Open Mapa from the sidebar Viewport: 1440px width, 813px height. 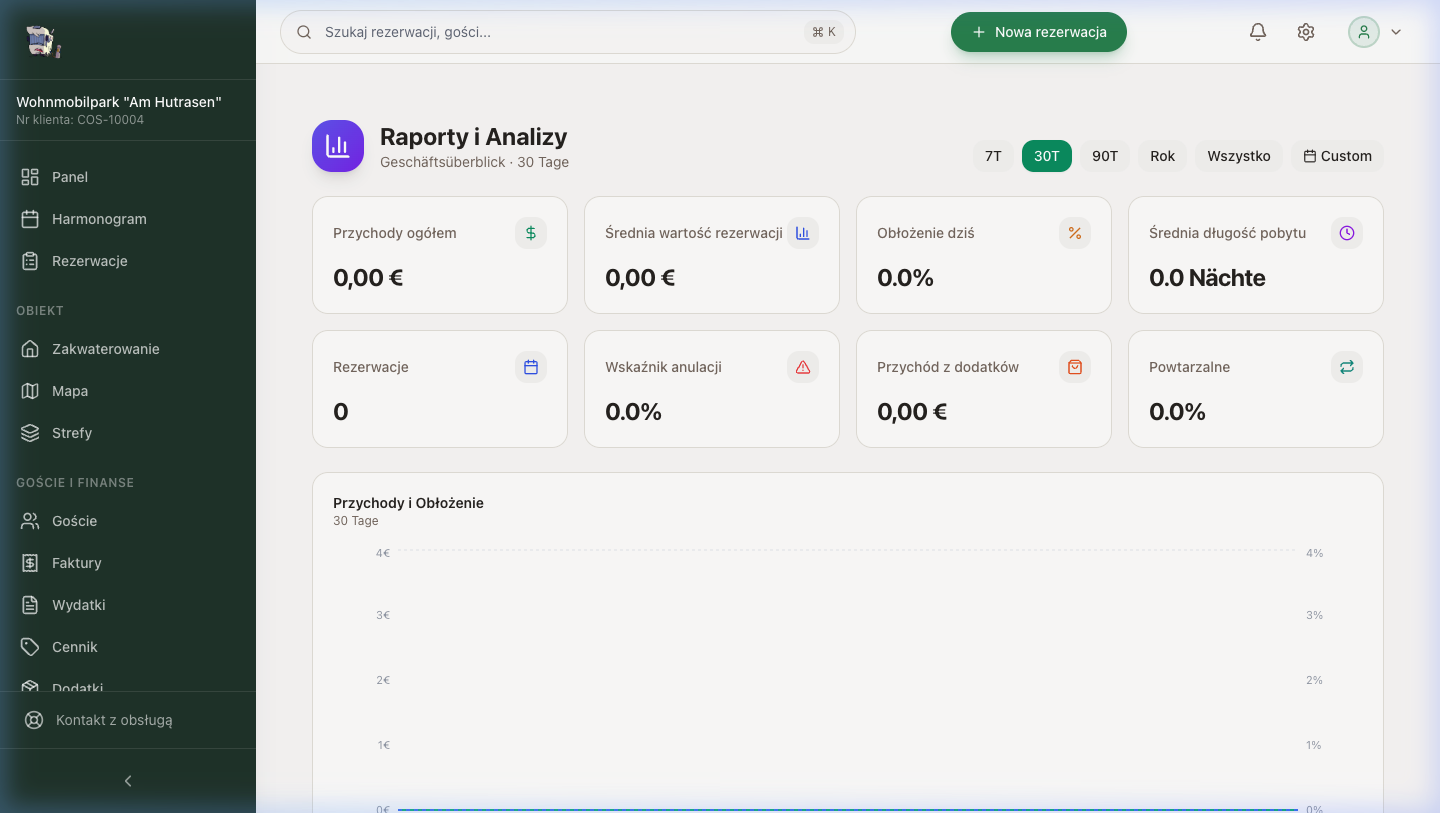128,391
